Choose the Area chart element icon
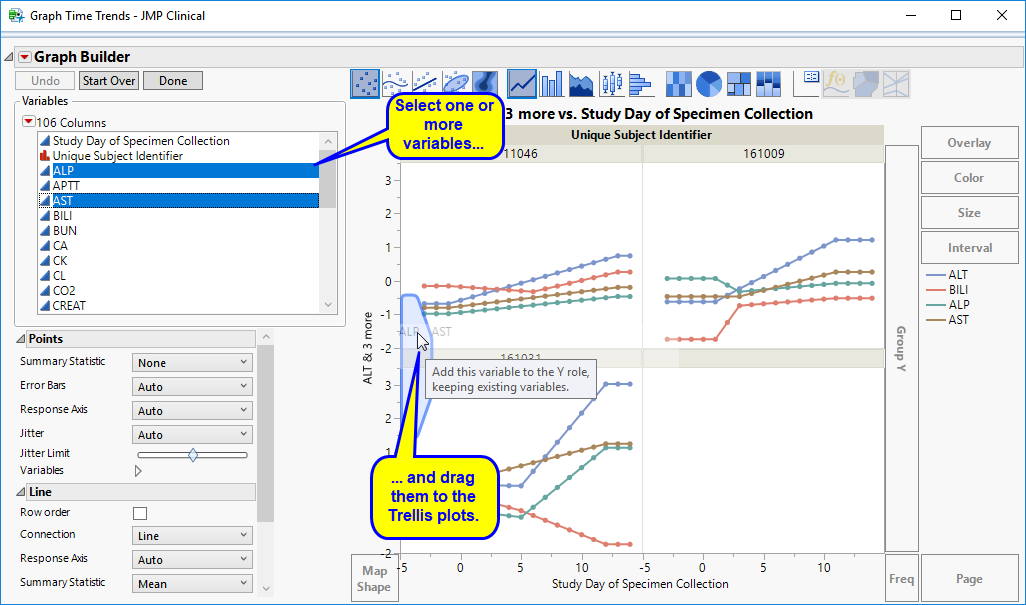 (x=581, y=83)
